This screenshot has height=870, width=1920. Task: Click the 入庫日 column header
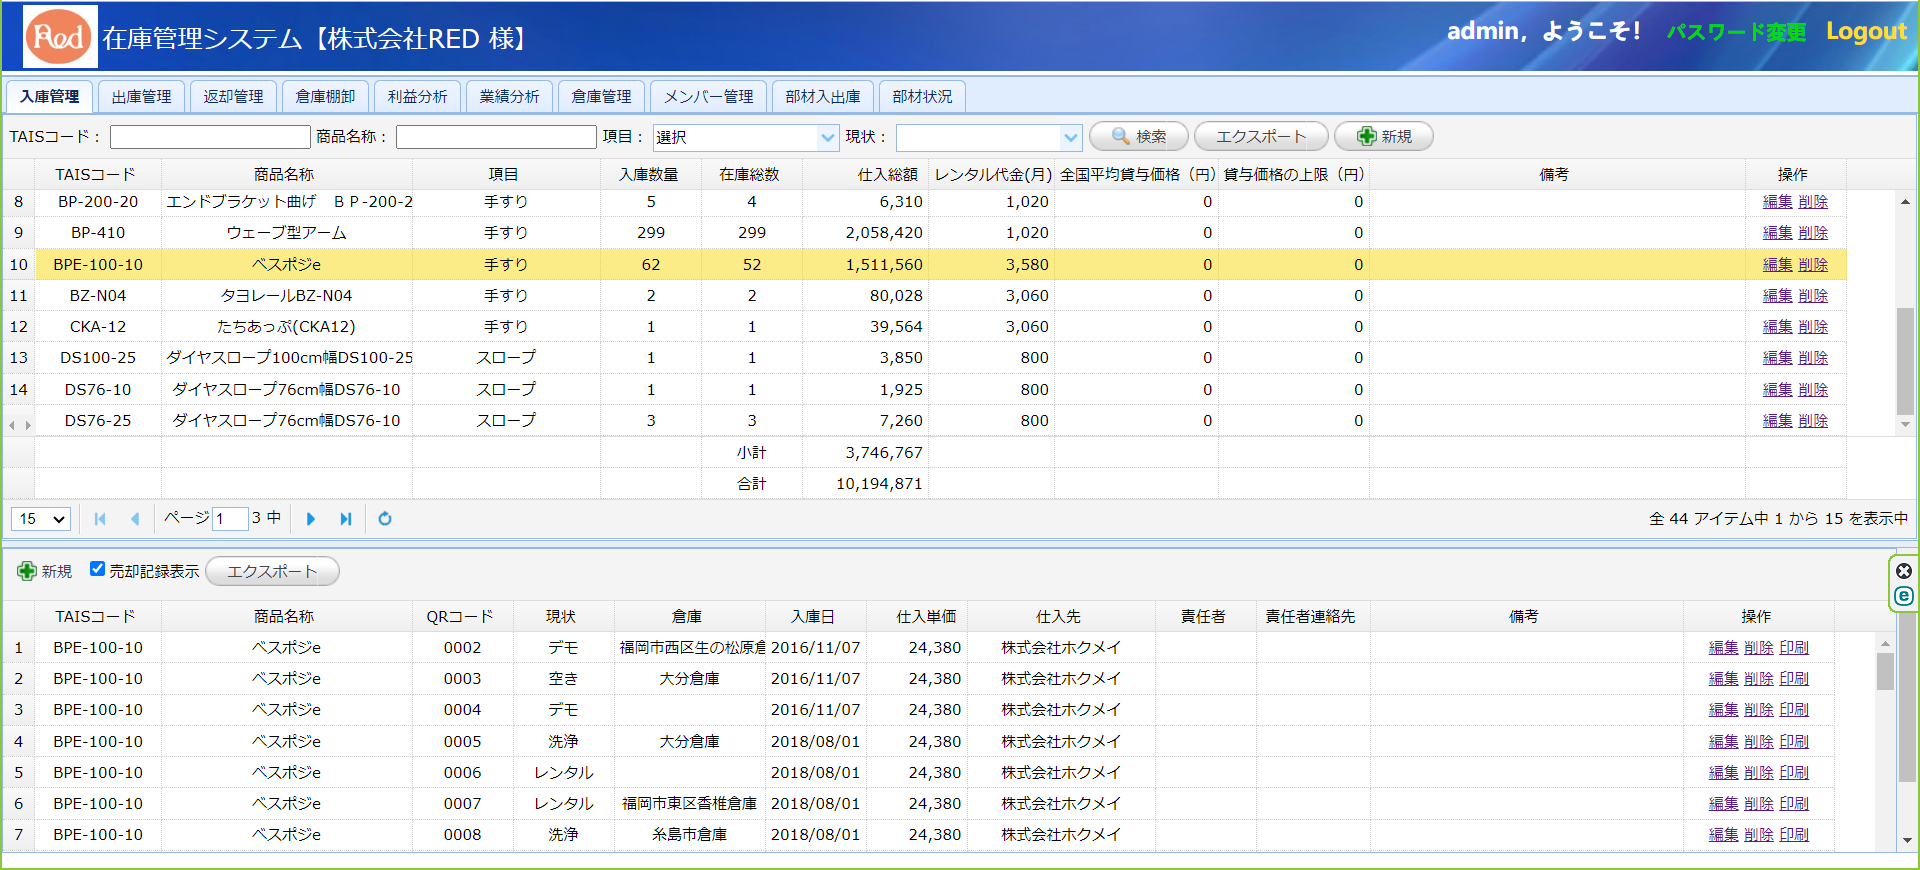point(815,617)
